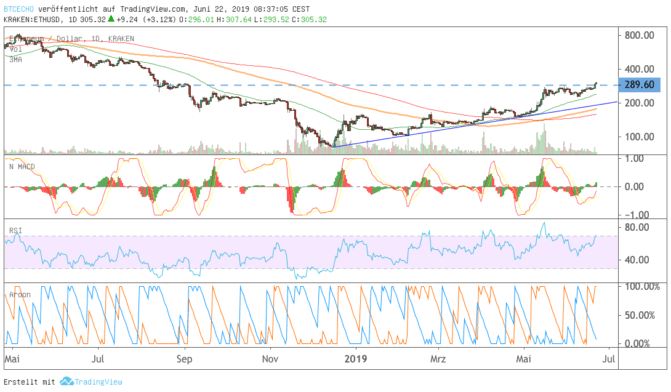This screenshot has height=392, width=671.
Task: Click the N MACD indicator label
Action: tap(22, 166)
